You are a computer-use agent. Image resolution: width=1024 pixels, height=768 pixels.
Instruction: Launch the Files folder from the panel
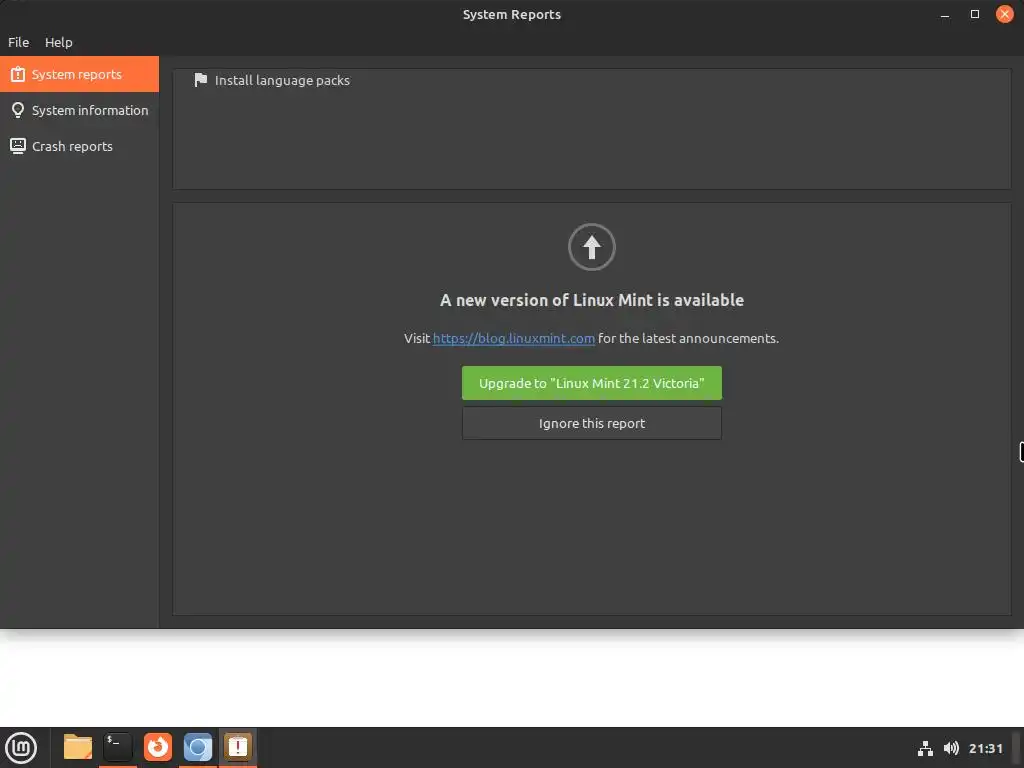coord(78,747)
